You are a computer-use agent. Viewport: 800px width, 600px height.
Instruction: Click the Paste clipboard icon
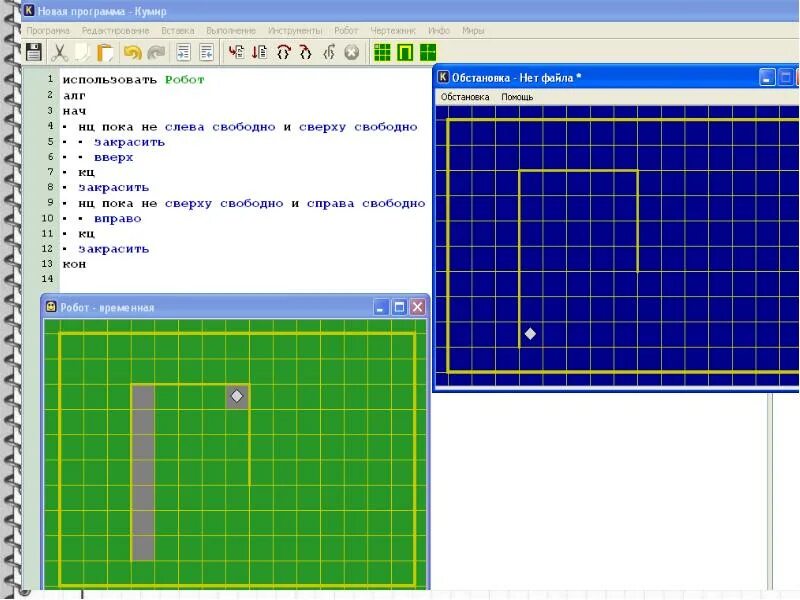(x=105, y=52)
